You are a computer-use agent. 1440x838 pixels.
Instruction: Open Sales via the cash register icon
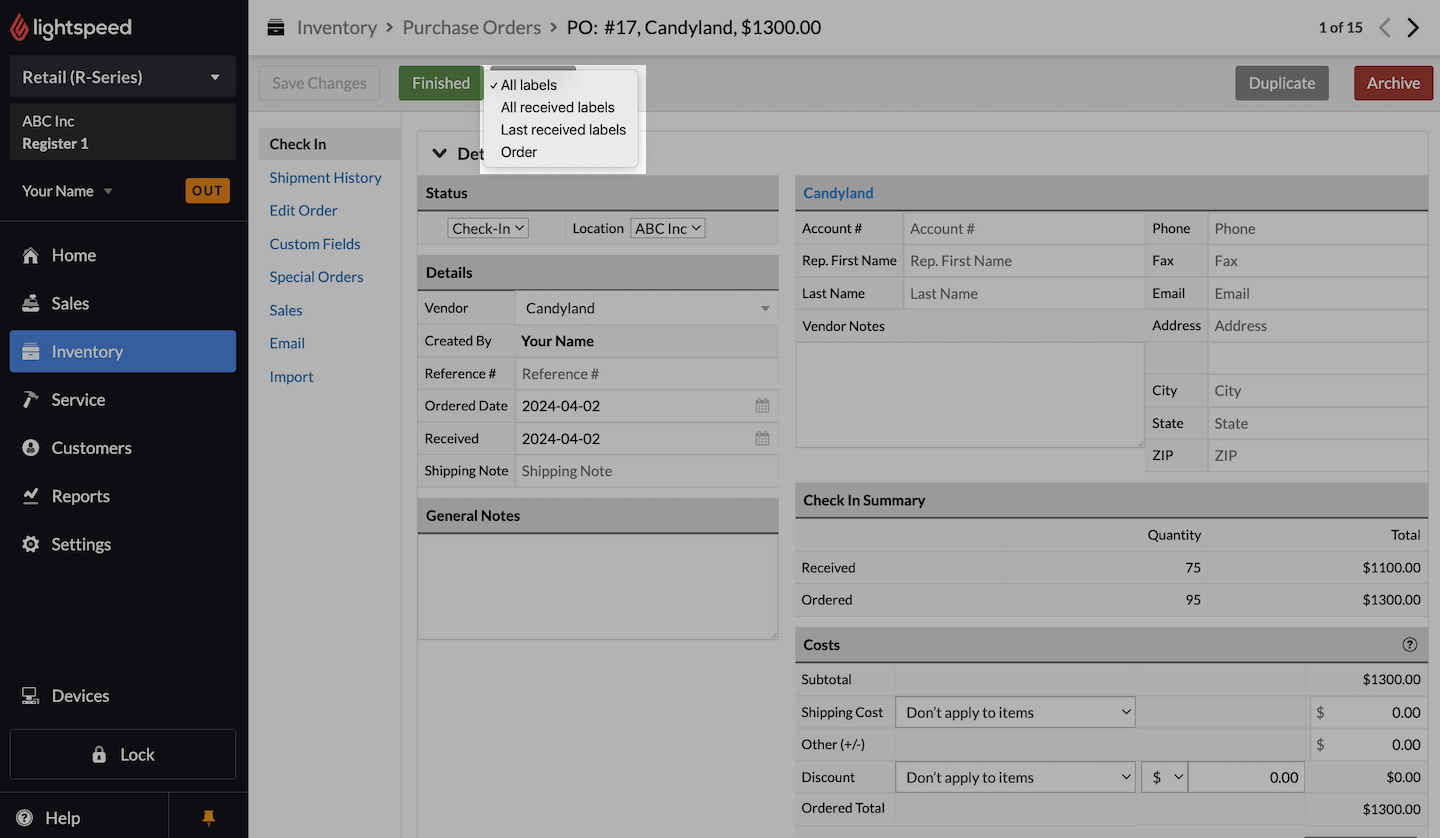31,303
